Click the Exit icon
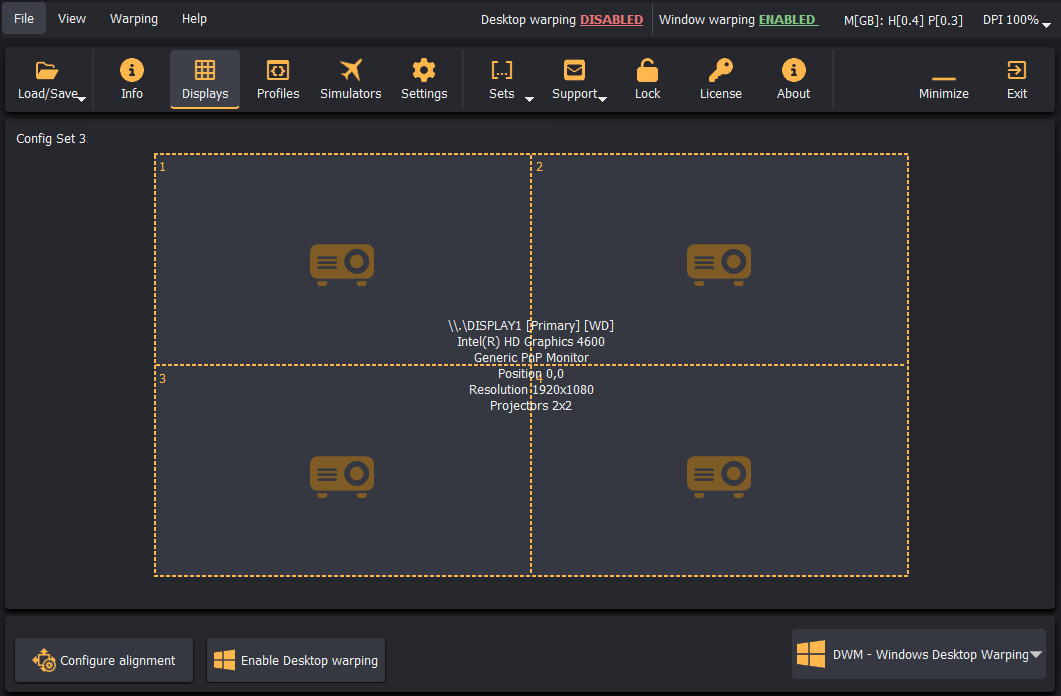This screenshot has height=696, width=1061. point(1016,70)
